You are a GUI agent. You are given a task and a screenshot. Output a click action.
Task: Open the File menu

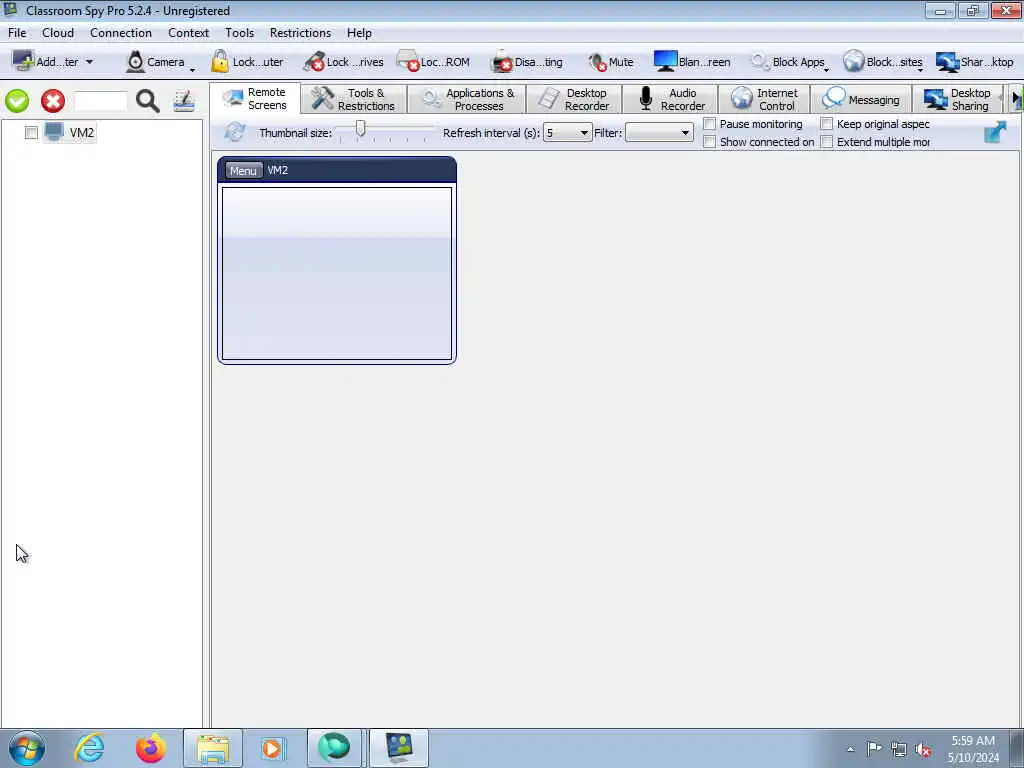(17, 33)
